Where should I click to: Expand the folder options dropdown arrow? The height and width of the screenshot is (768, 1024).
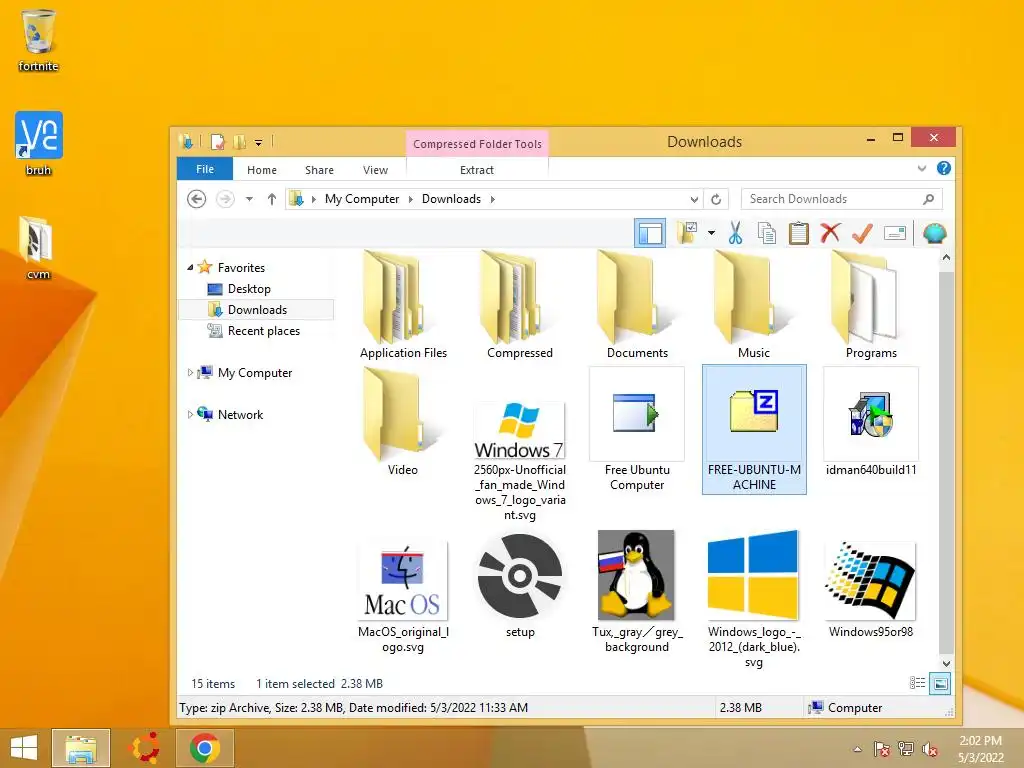click(711, 233)
